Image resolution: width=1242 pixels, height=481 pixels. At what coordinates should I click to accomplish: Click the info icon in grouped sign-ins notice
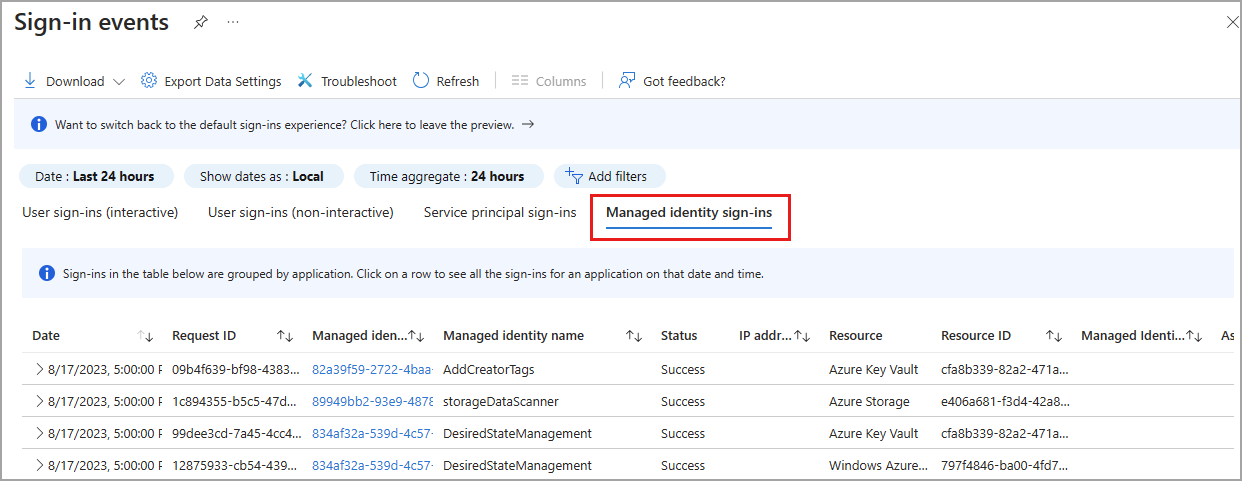point(47,273)
